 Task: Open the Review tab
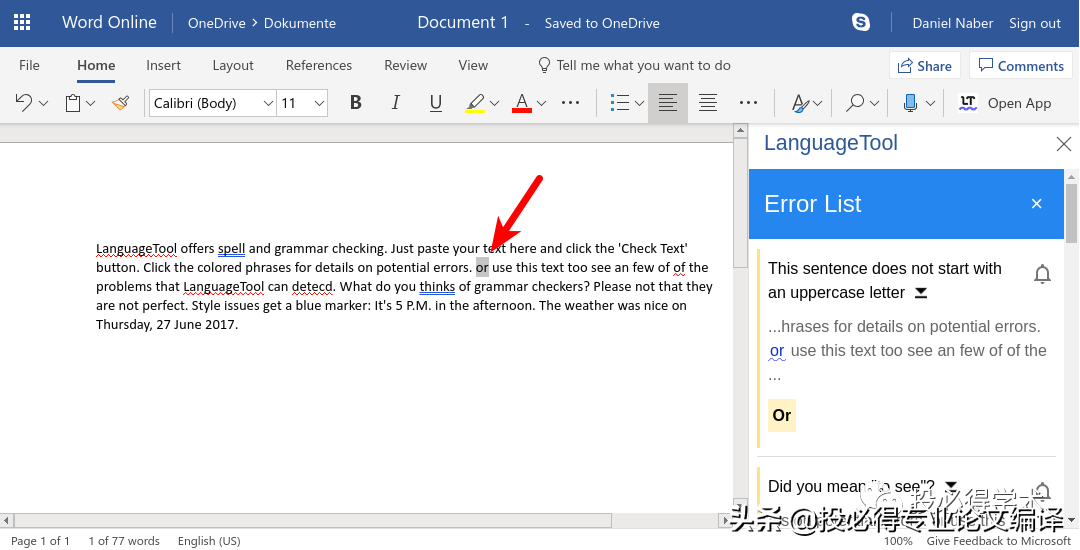(405, 65)
